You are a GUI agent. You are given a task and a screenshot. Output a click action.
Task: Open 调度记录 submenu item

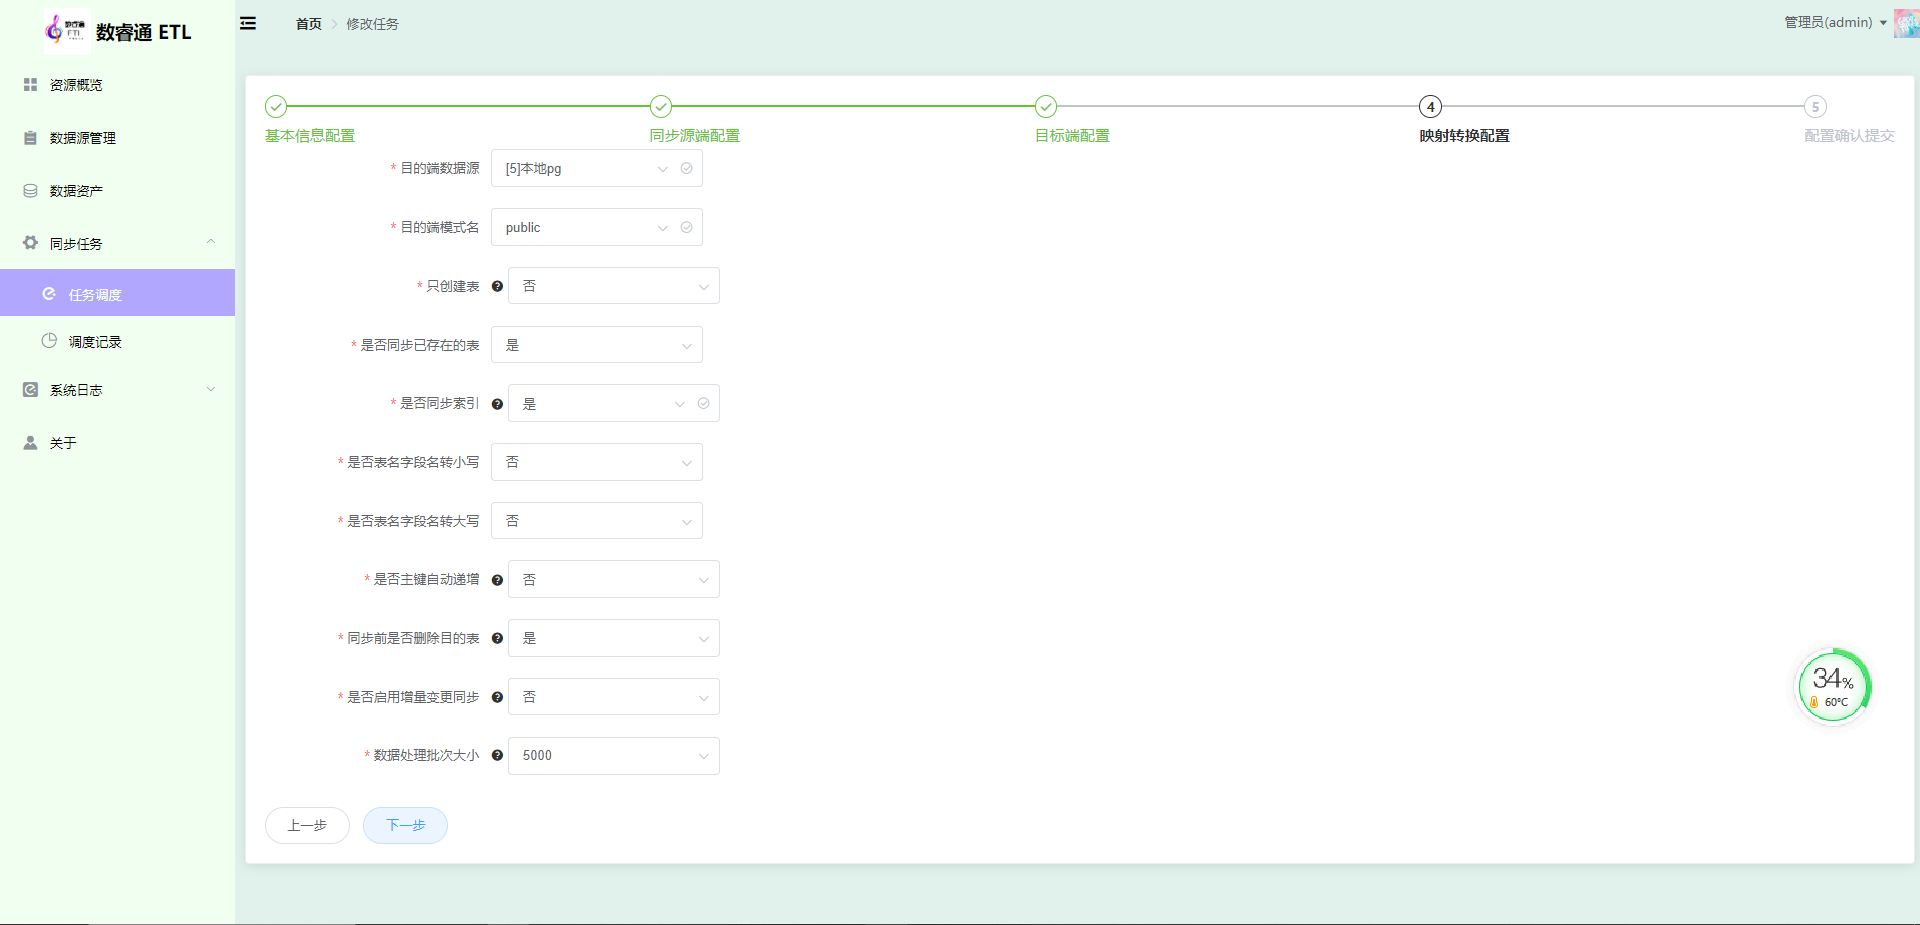(x=117, y=341)
